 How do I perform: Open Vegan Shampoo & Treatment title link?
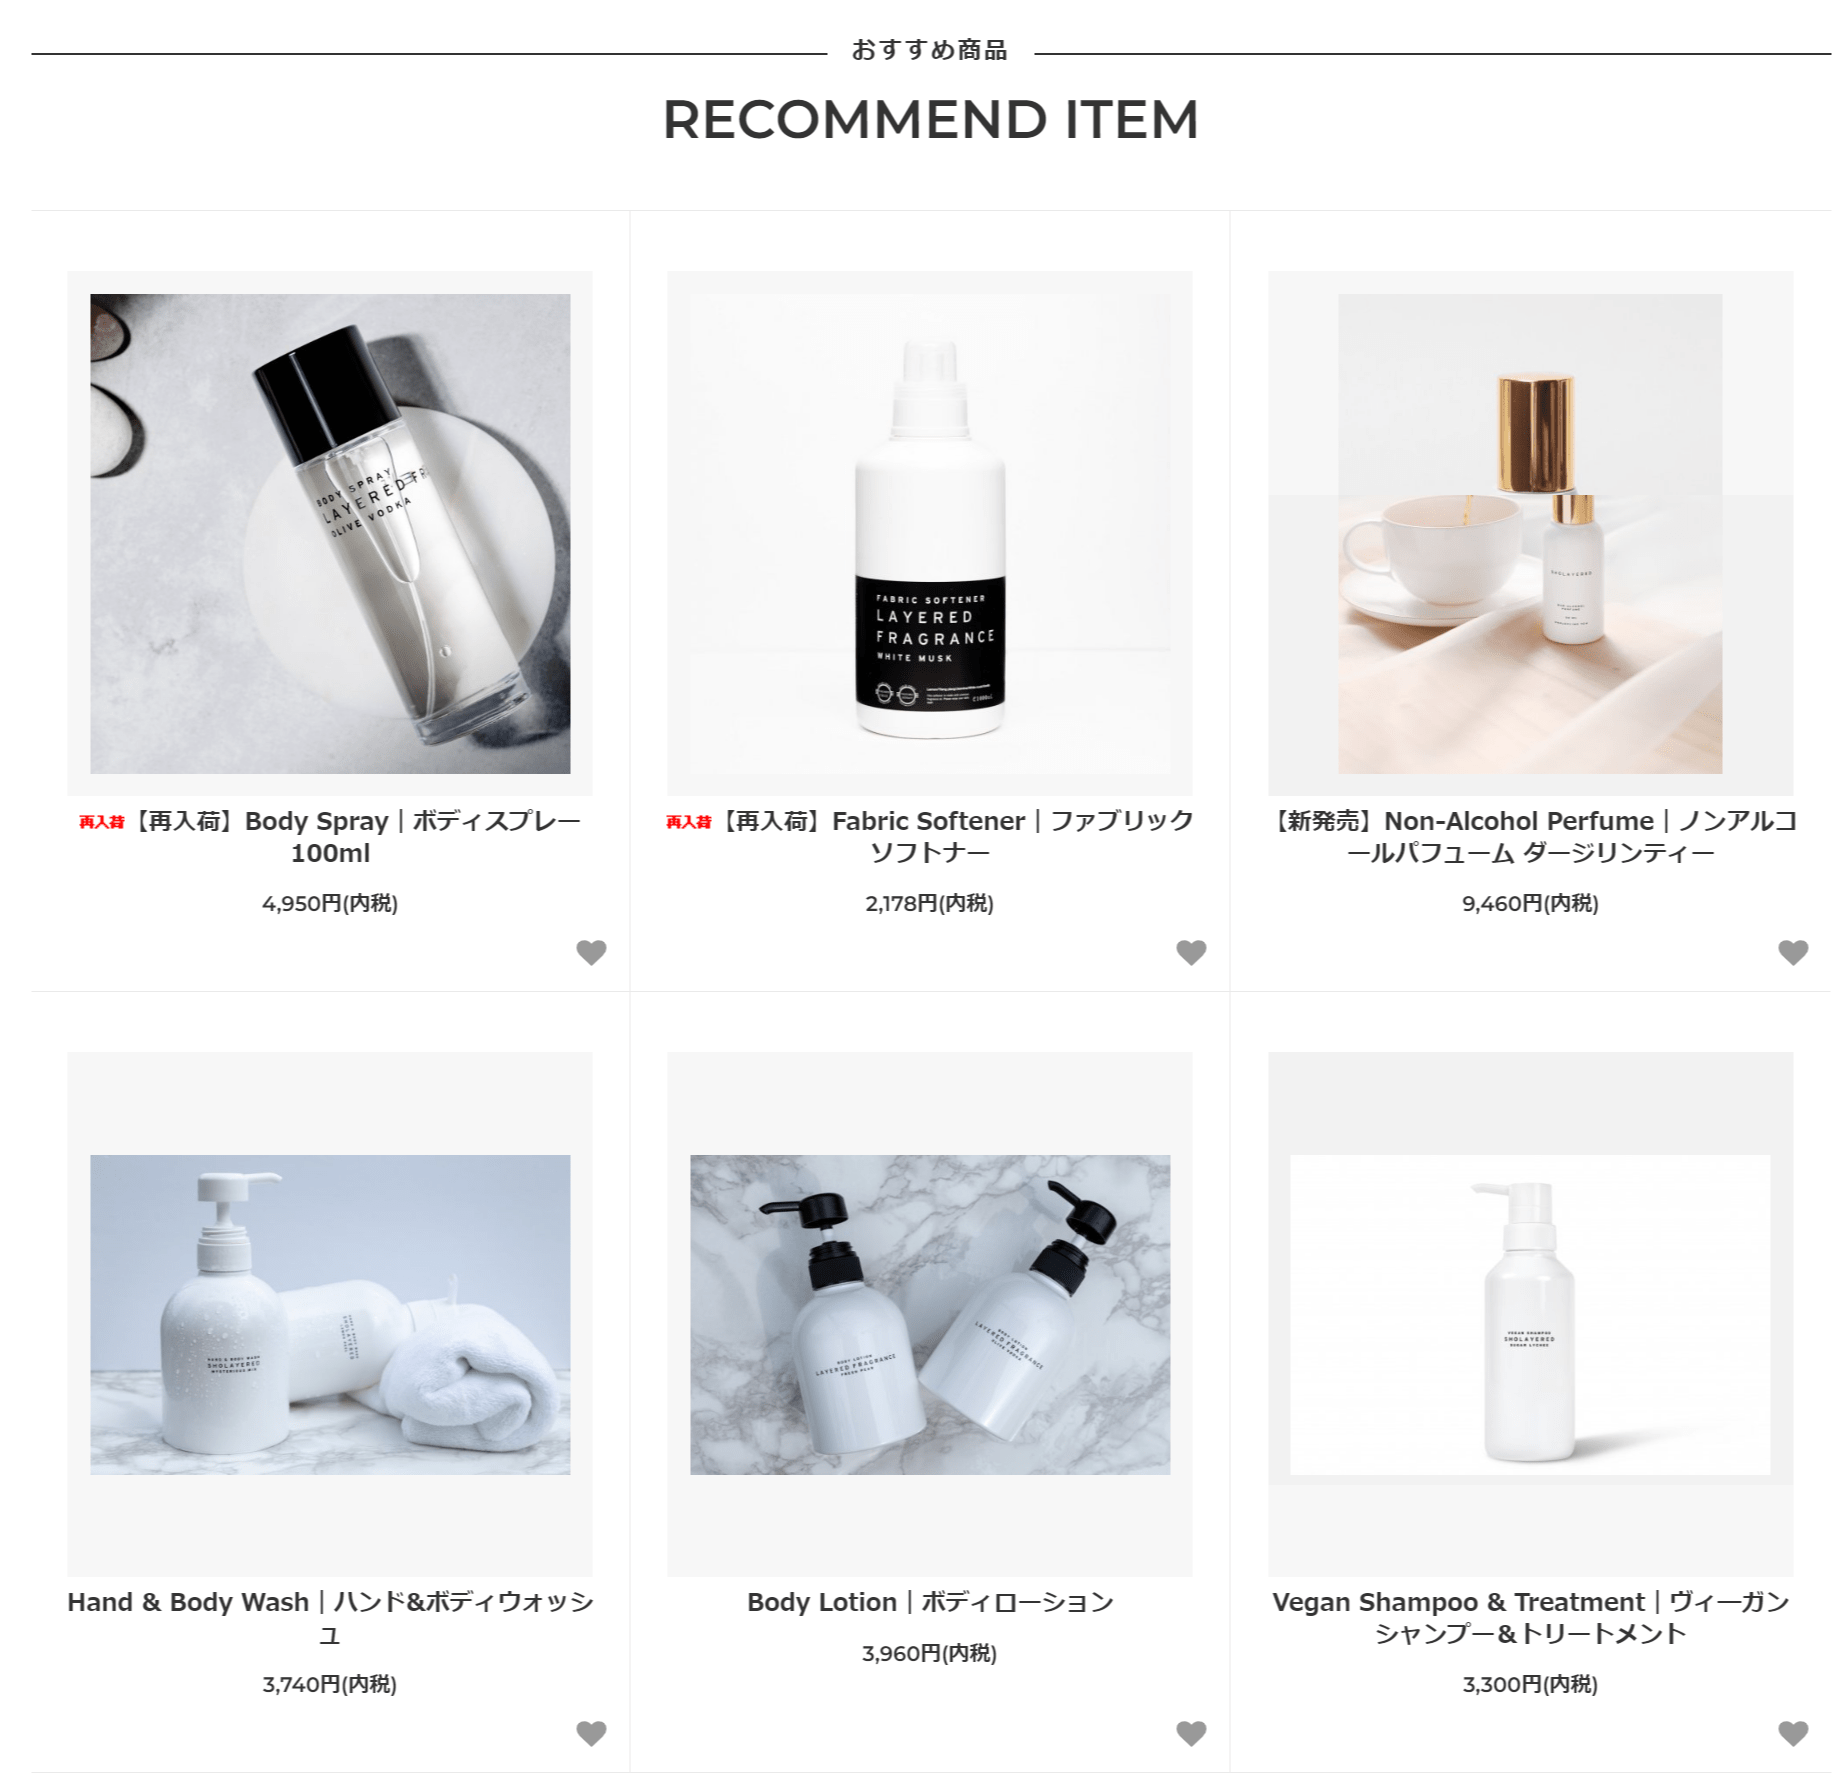1530,1617
